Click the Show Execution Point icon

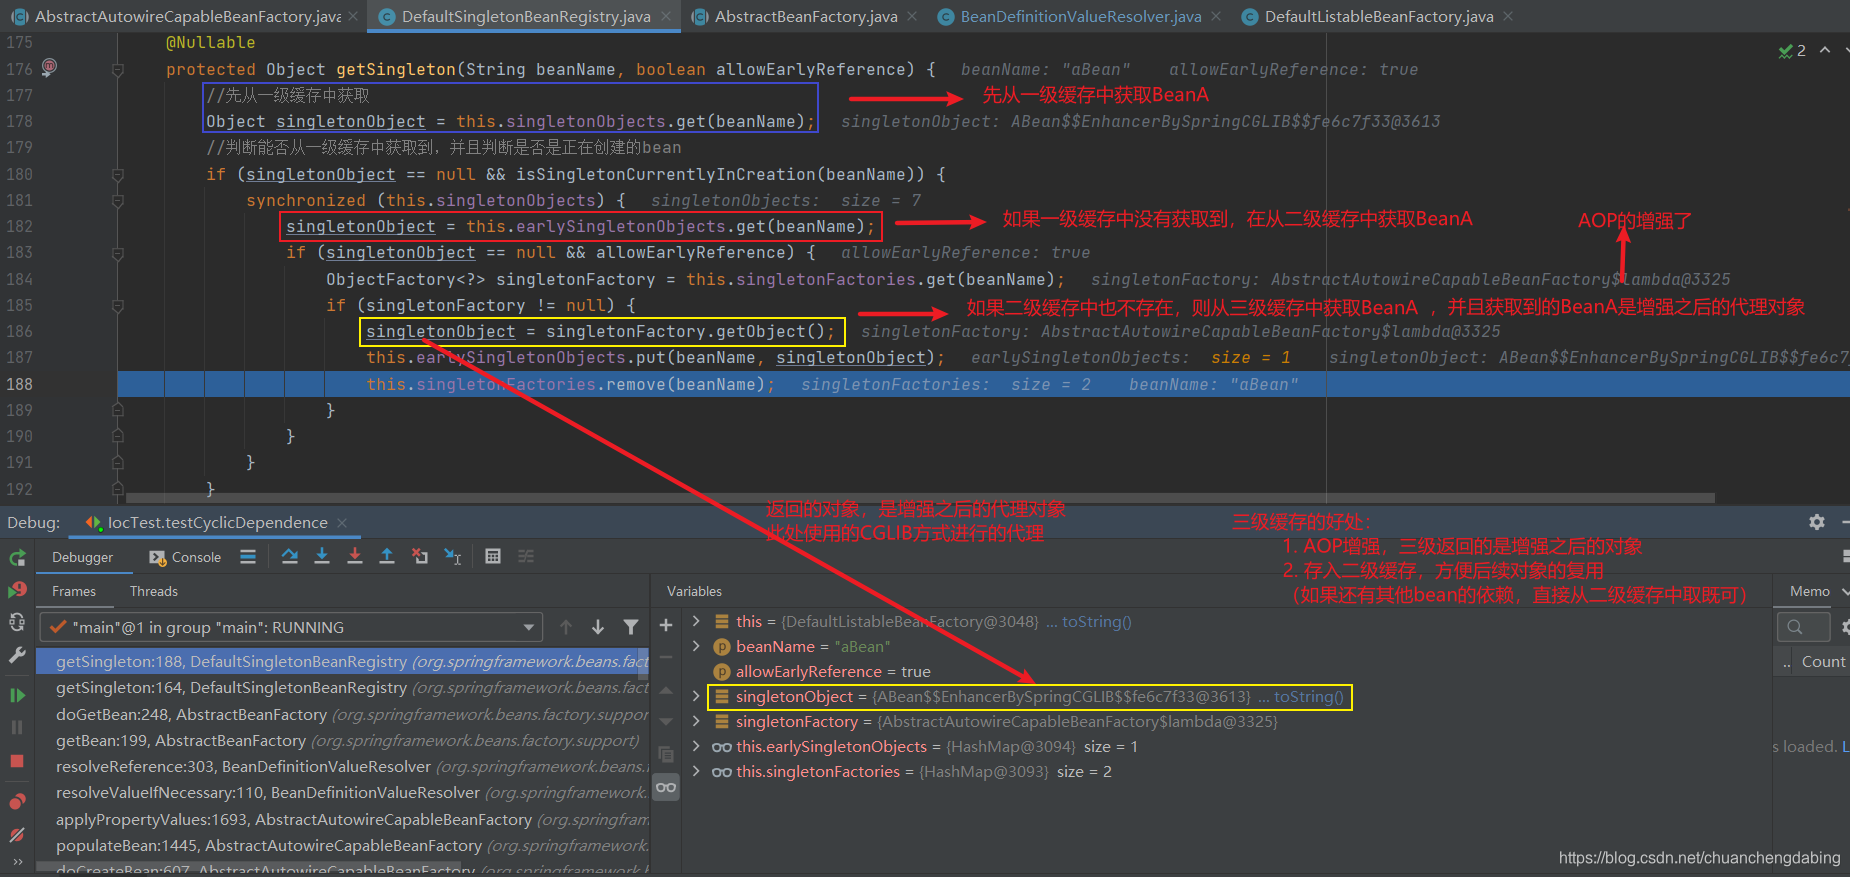click(x=248, y=557)
